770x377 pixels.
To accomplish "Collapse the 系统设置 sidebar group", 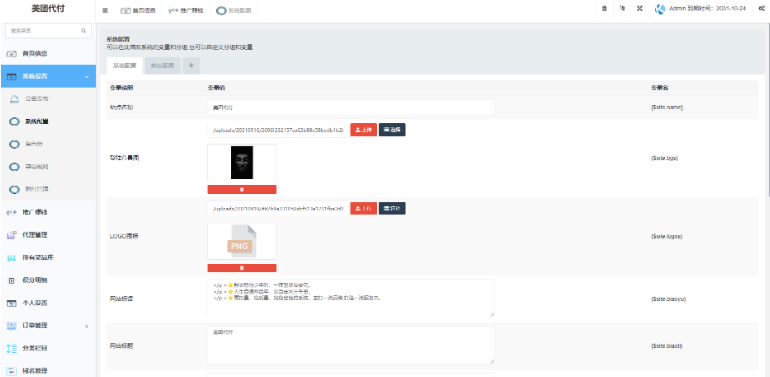I will 48,77.
